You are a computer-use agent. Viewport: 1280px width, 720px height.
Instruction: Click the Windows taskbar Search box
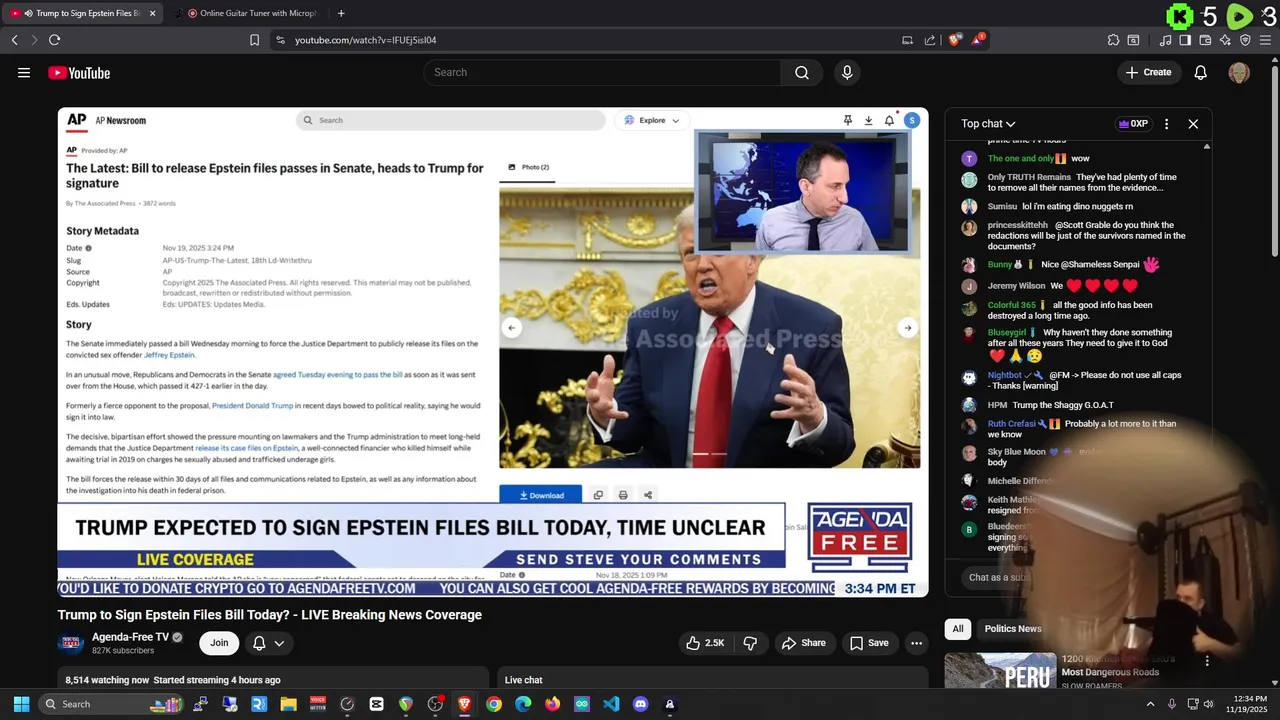pyautogui.click(x=111, y=704)
